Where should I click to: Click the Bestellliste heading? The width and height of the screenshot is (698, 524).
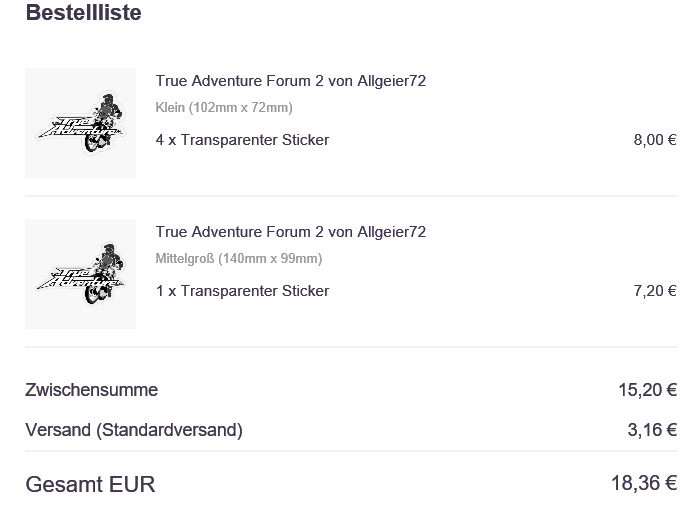pyautogui.click(x=83, y=13)
